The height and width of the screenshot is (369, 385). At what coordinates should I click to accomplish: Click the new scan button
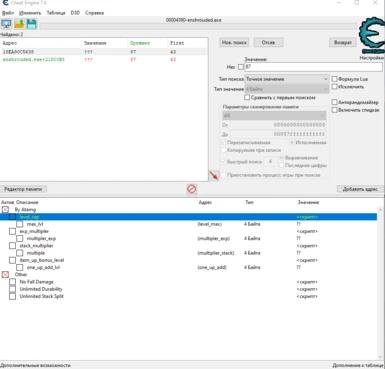pos(234,43)
